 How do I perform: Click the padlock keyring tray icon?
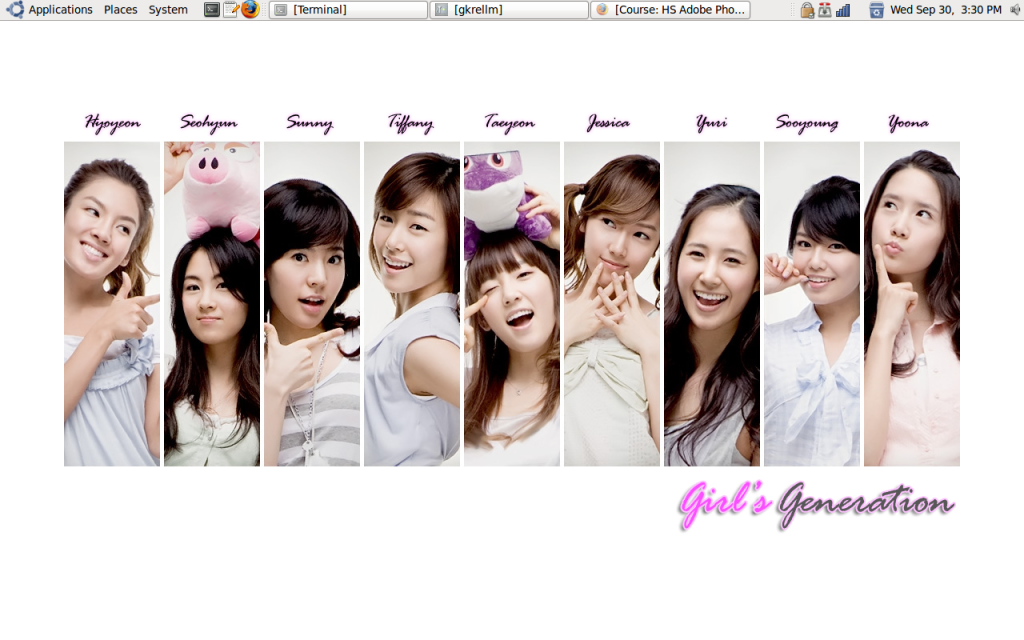(x=807, y=10)
